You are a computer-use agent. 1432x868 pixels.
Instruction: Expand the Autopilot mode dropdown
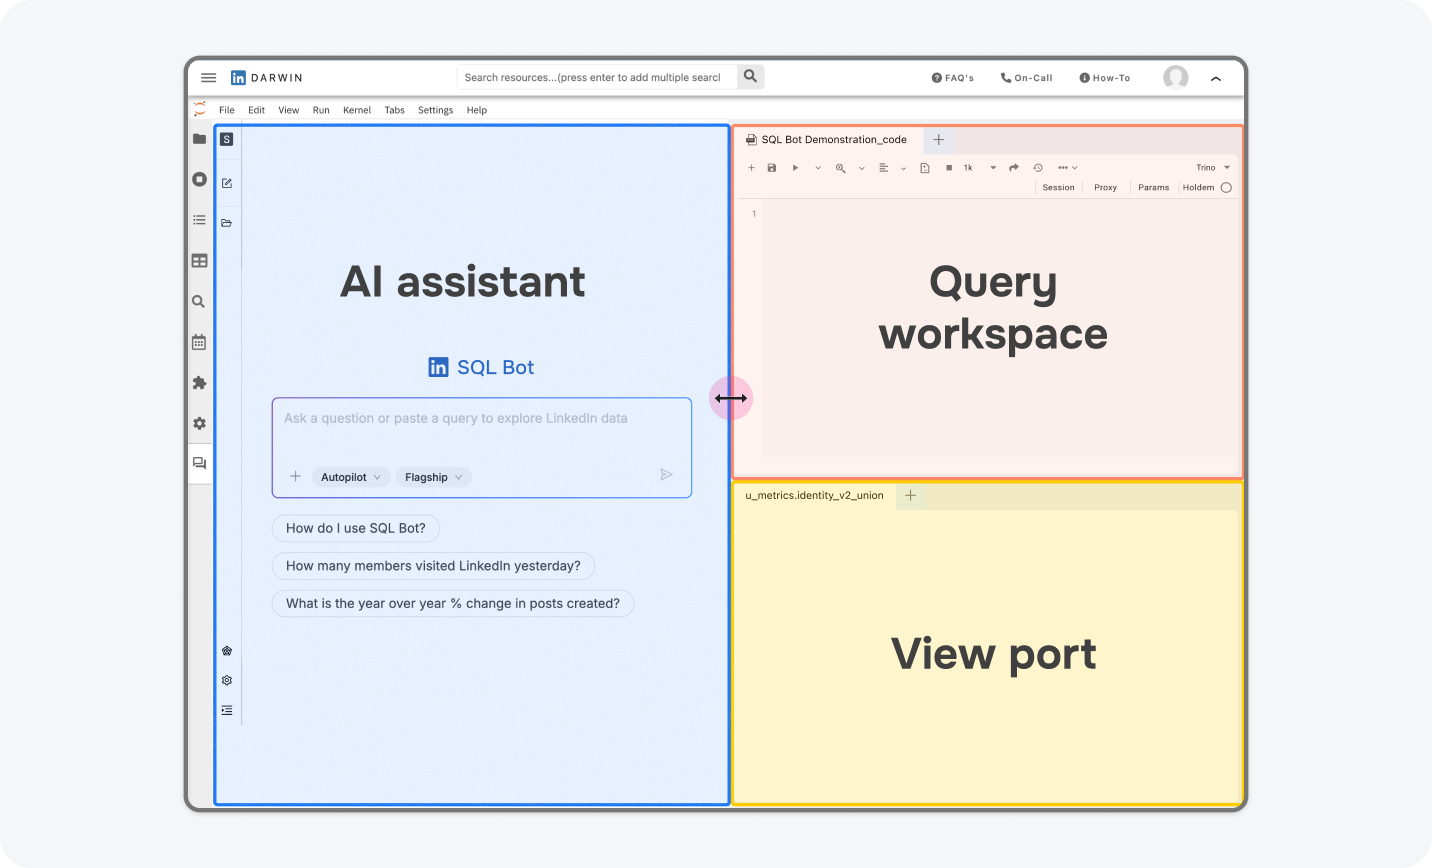pos(351,477)
